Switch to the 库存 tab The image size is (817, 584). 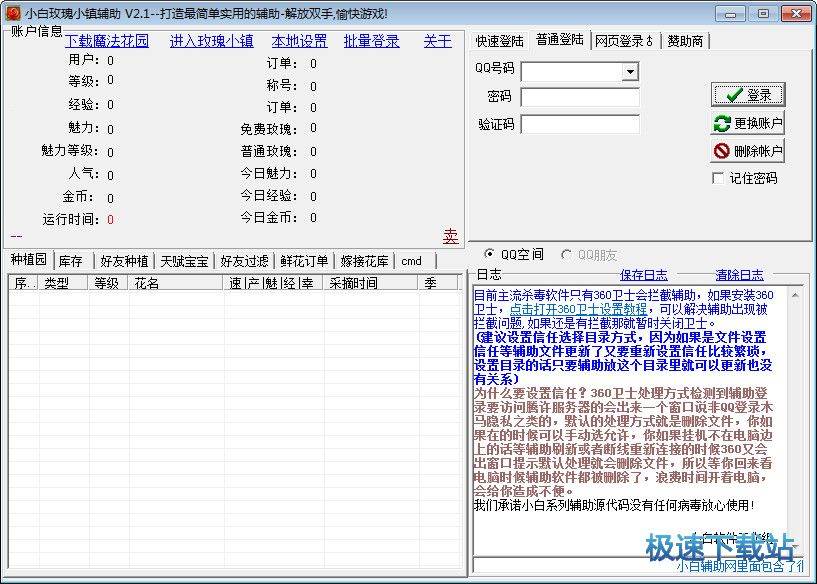[x=71, y=261]
